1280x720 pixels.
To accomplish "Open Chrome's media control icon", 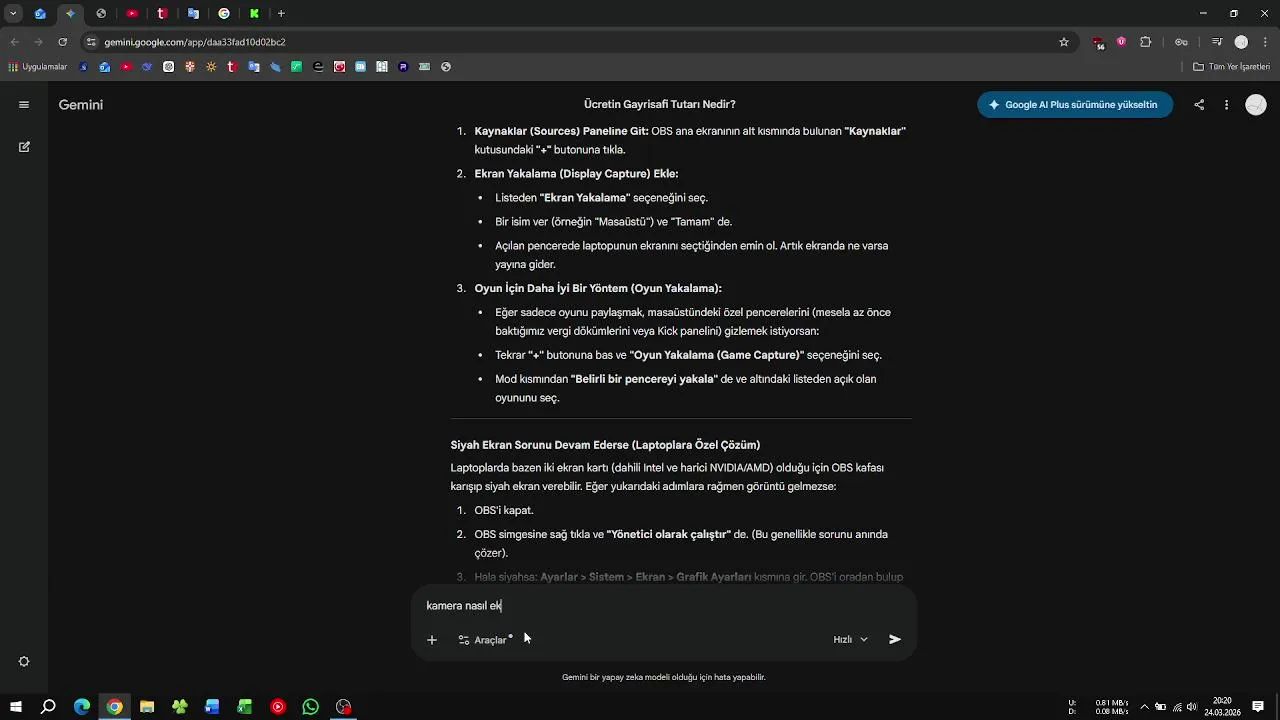I will coord(1217,42).
